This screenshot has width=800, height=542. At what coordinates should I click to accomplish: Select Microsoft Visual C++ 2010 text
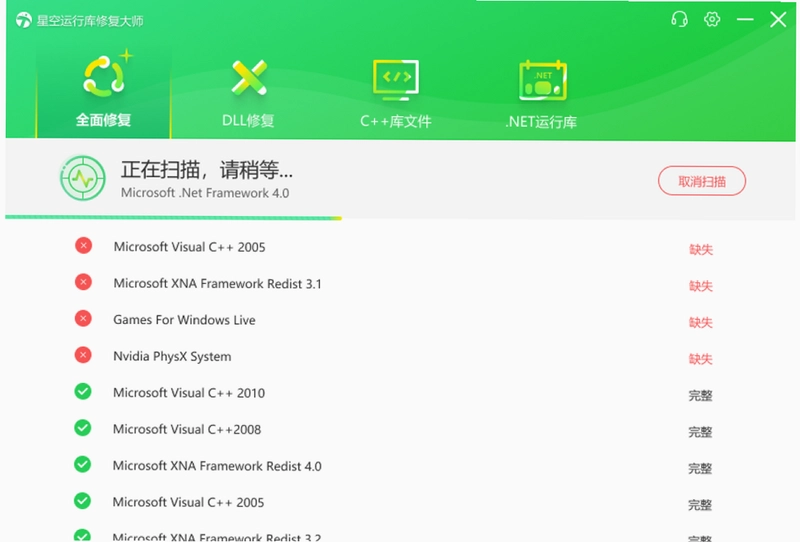189,393
